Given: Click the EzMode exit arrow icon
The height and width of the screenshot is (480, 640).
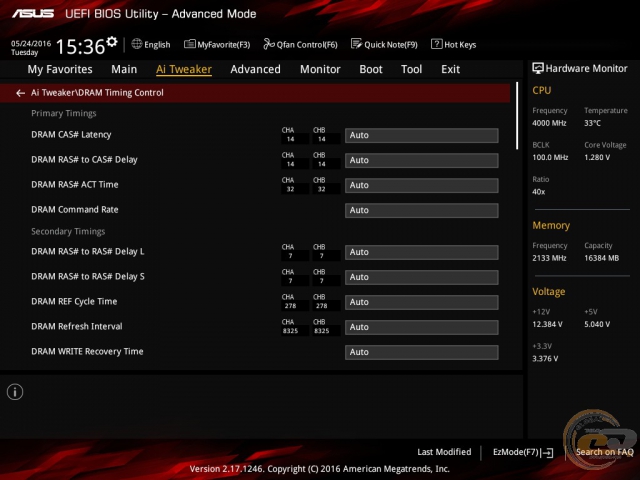Looking at the screenshot, I should point(549,453).
